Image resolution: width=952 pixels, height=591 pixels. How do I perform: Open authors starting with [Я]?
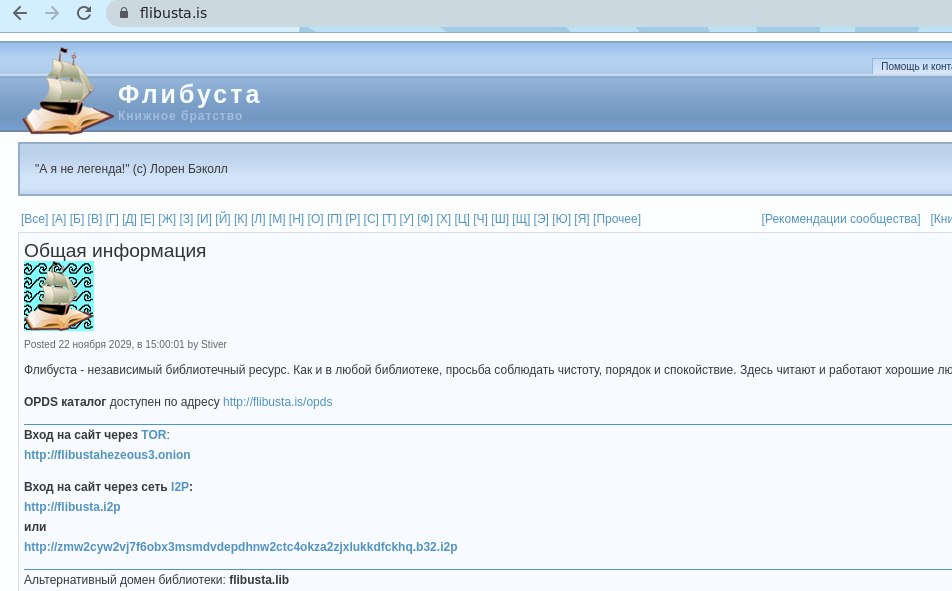pos(582,219)
